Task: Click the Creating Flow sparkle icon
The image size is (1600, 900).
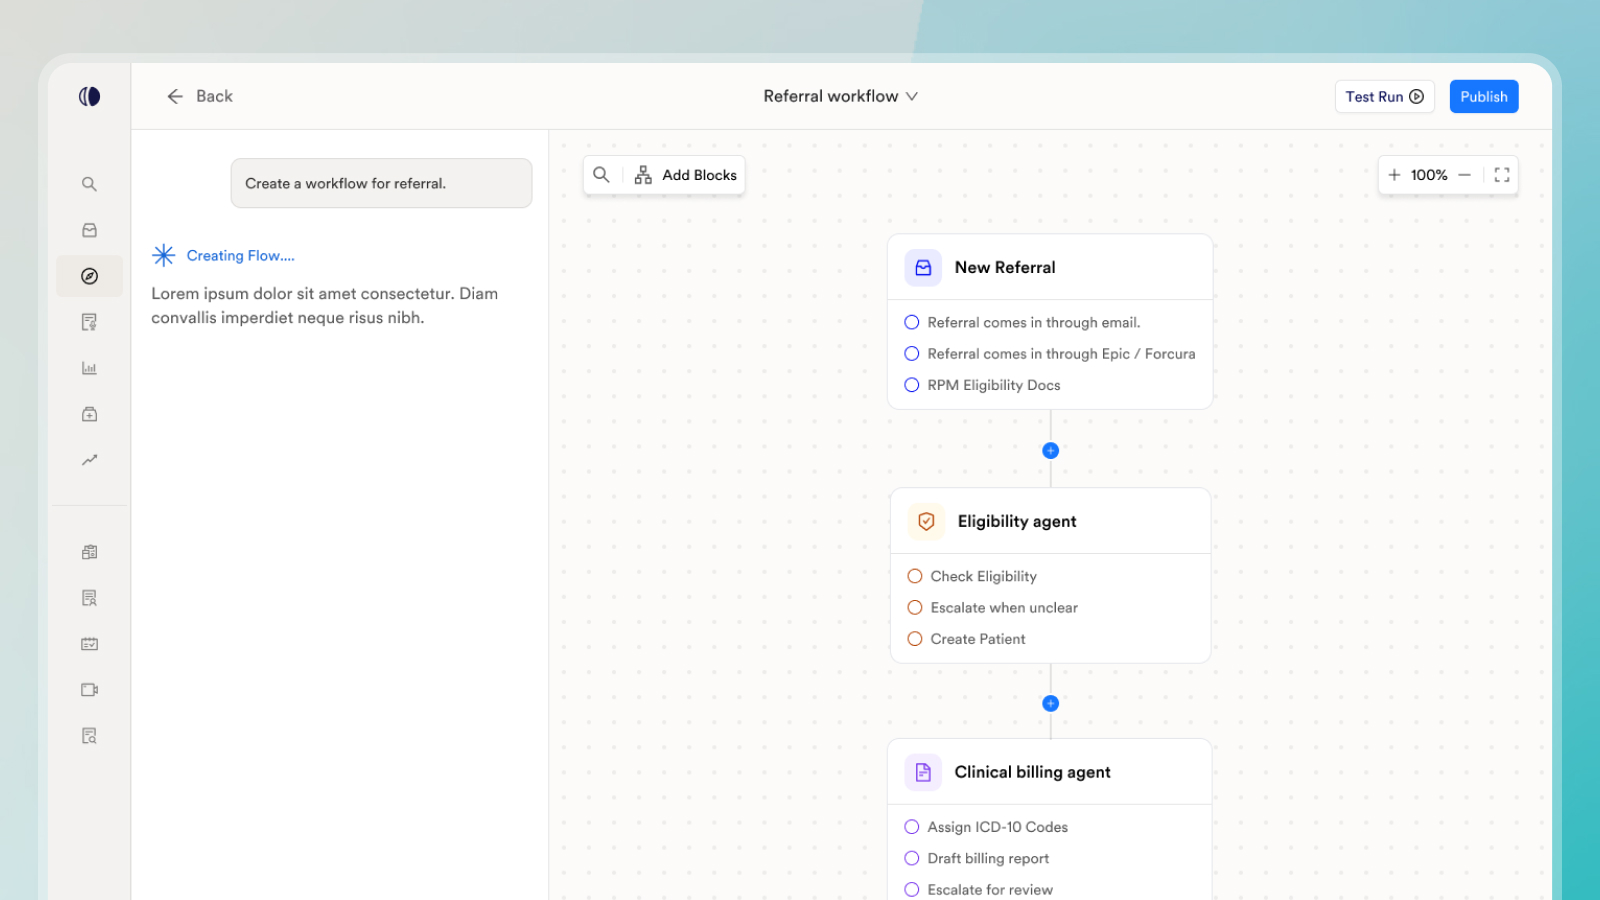Action: pyautogui.click(x=164, y=255)
